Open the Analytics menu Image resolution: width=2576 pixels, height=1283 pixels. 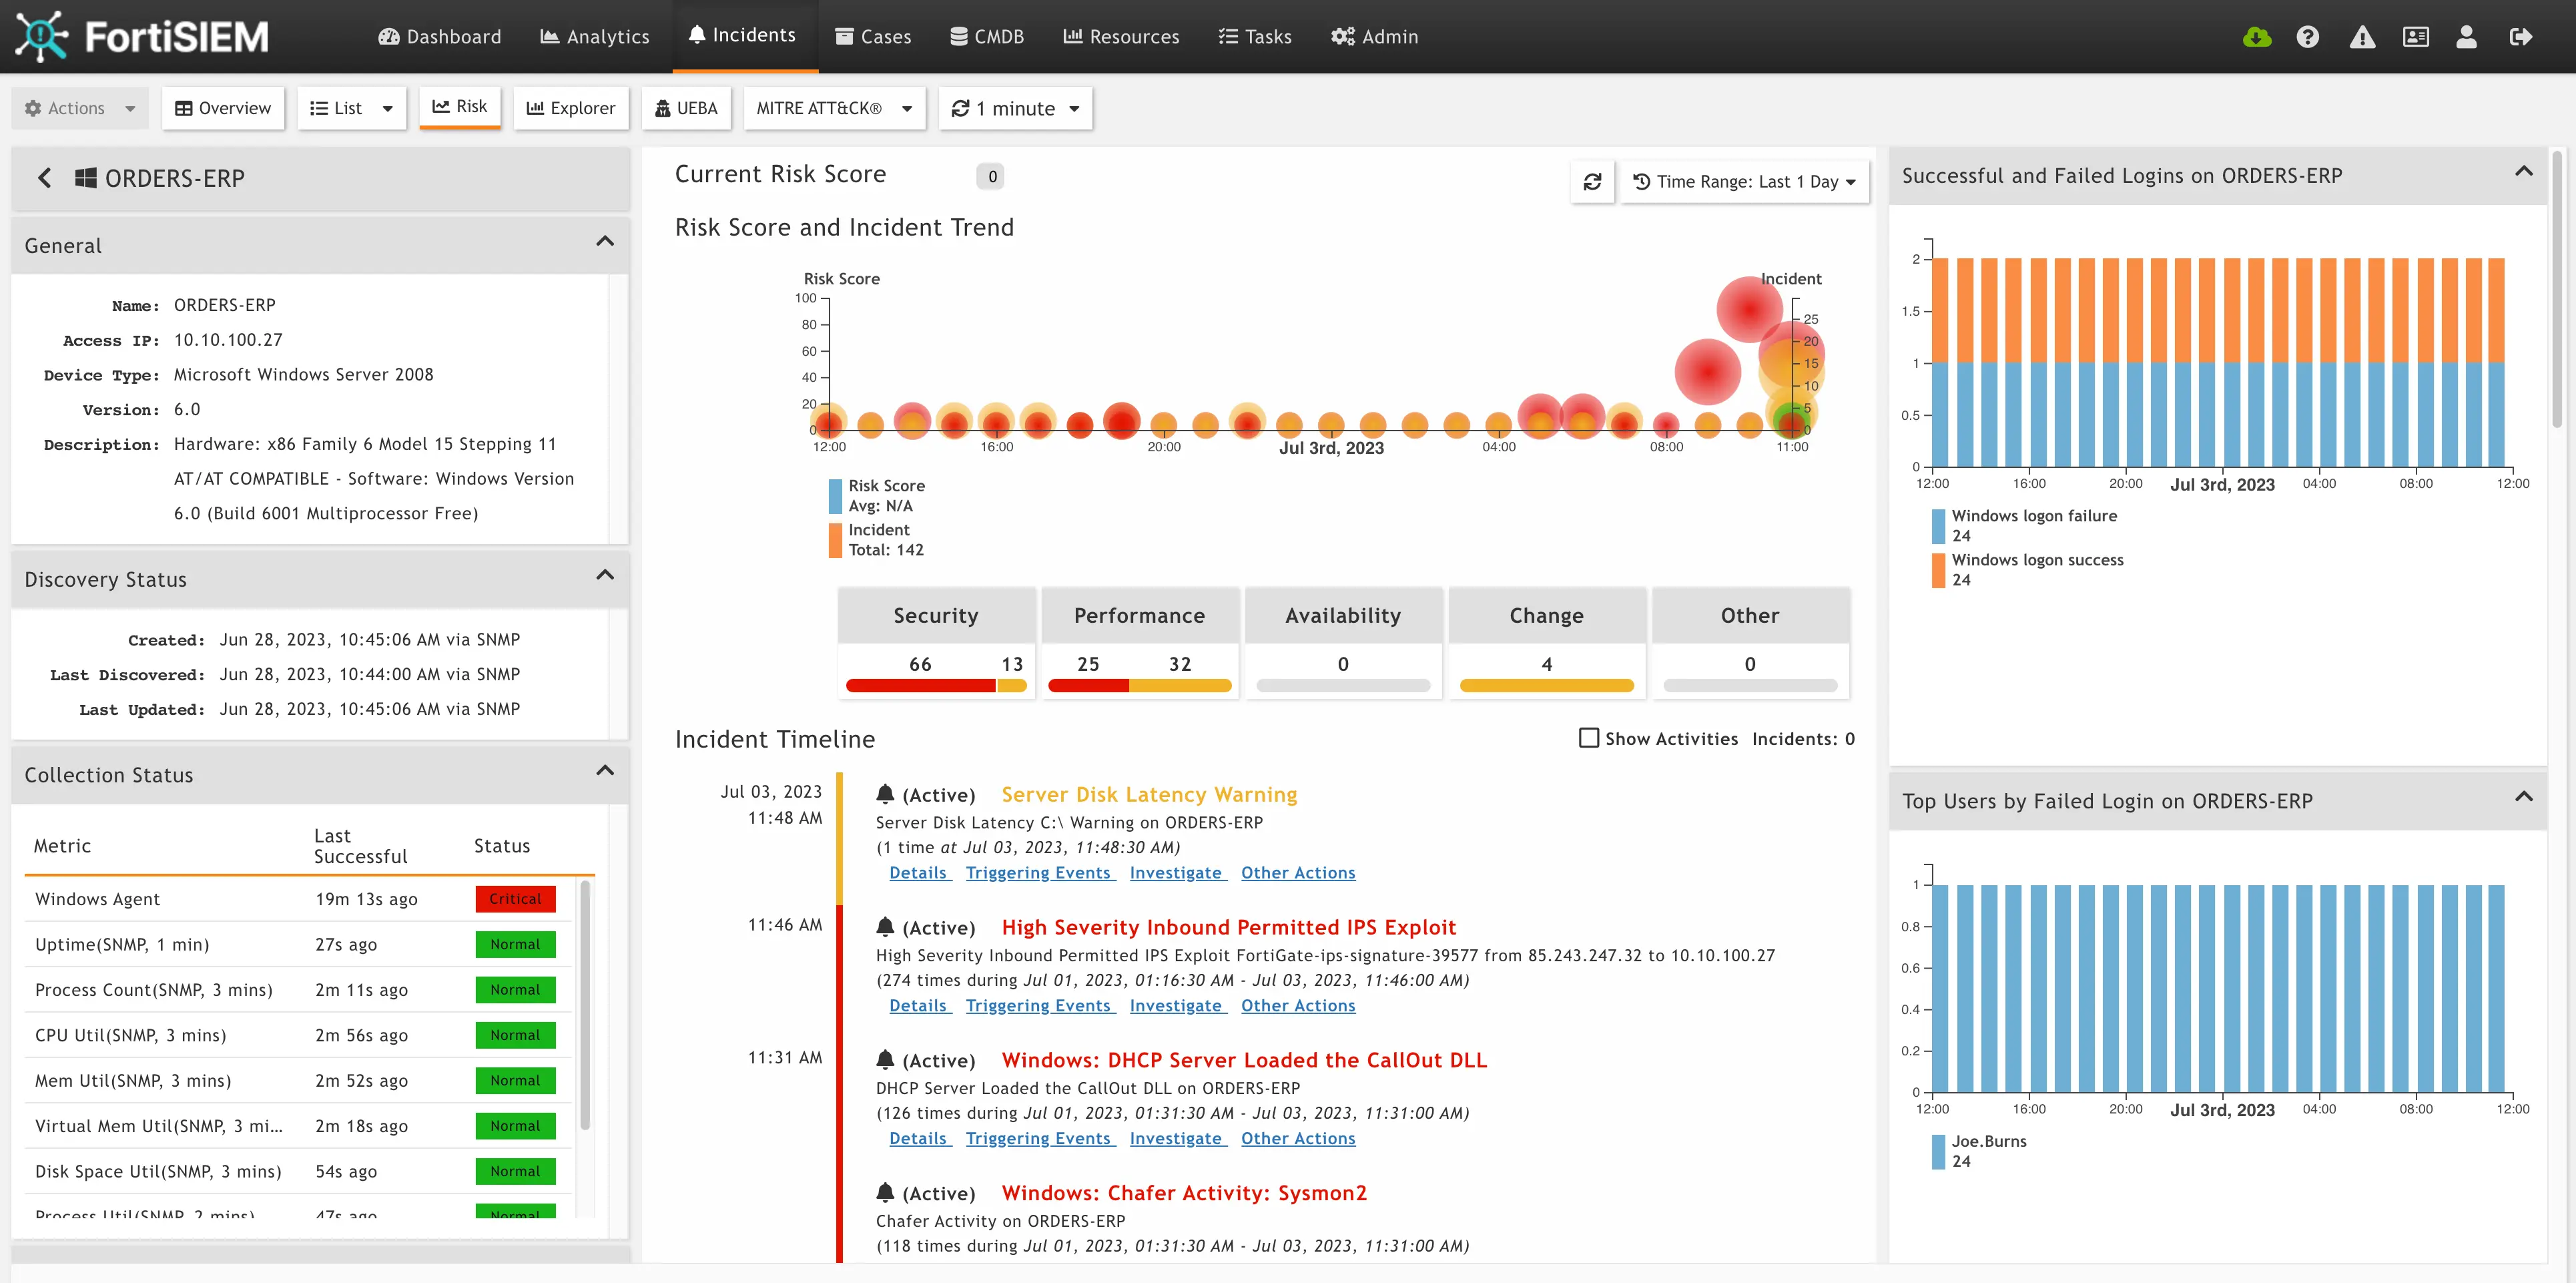(x=595, y=37)
